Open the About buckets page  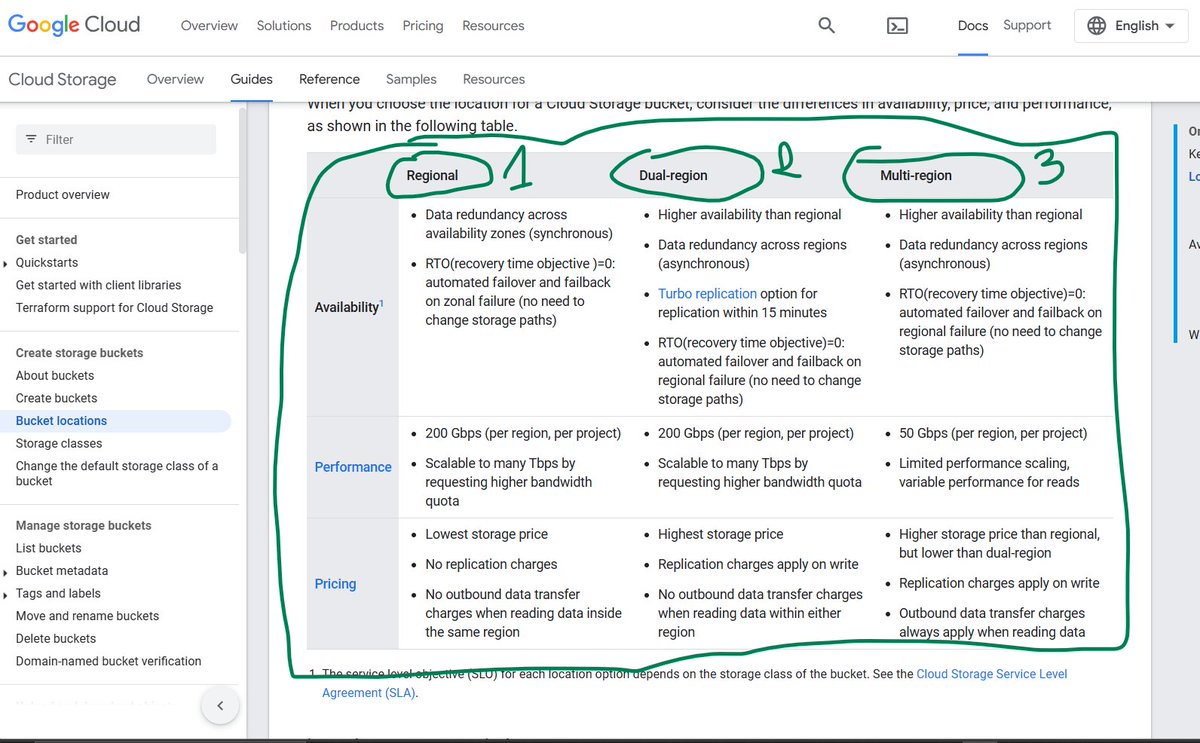(55, 376)
